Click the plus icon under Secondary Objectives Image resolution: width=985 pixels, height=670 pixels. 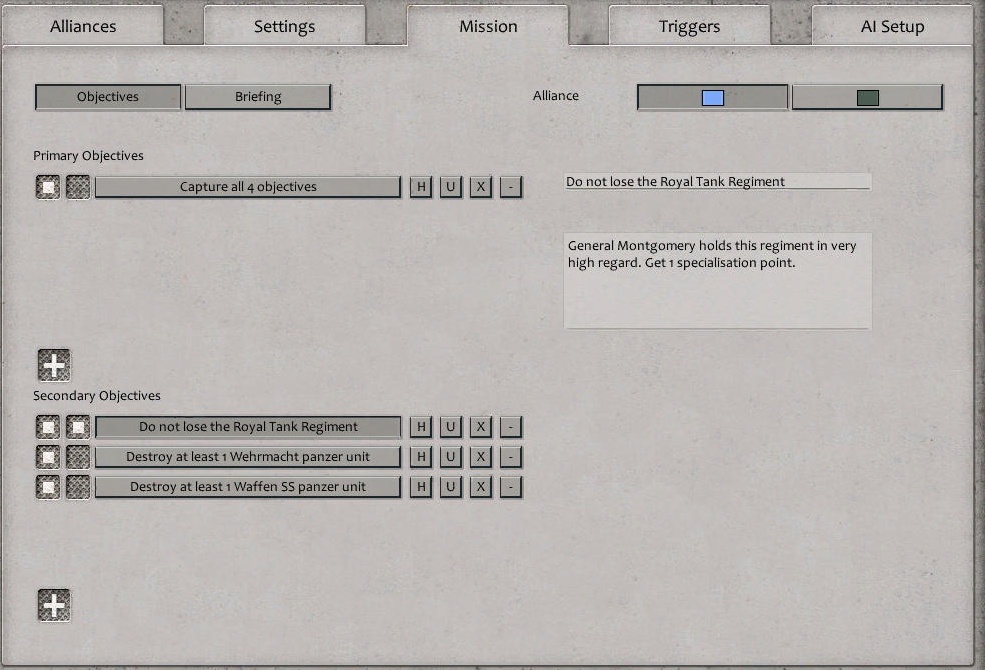(x=54, y=604)
